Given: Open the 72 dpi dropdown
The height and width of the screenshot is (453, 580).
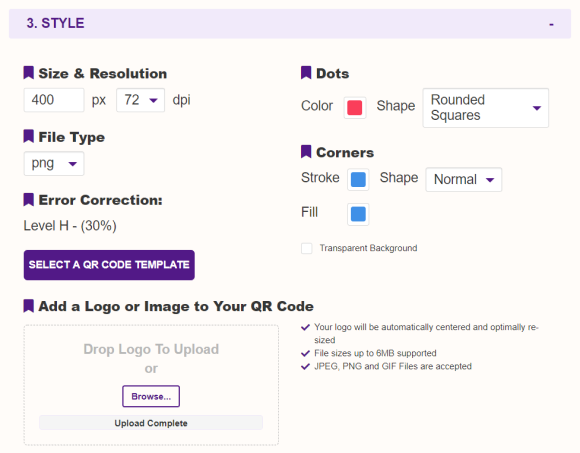Looking at the screenshot, I should [141, 100].
